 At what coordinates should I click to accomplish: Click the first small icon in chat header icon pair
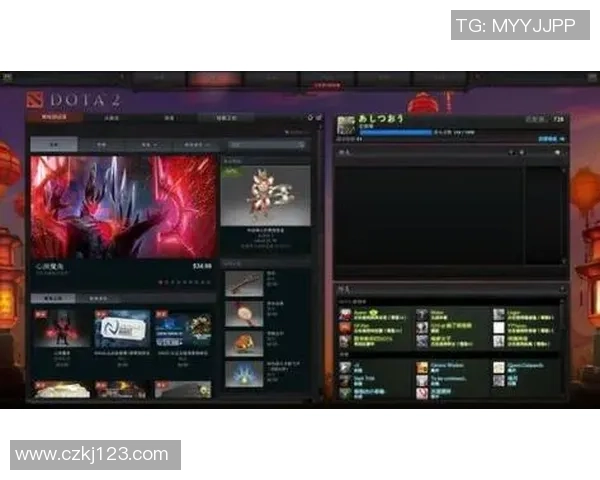click(x=512, y=152)
